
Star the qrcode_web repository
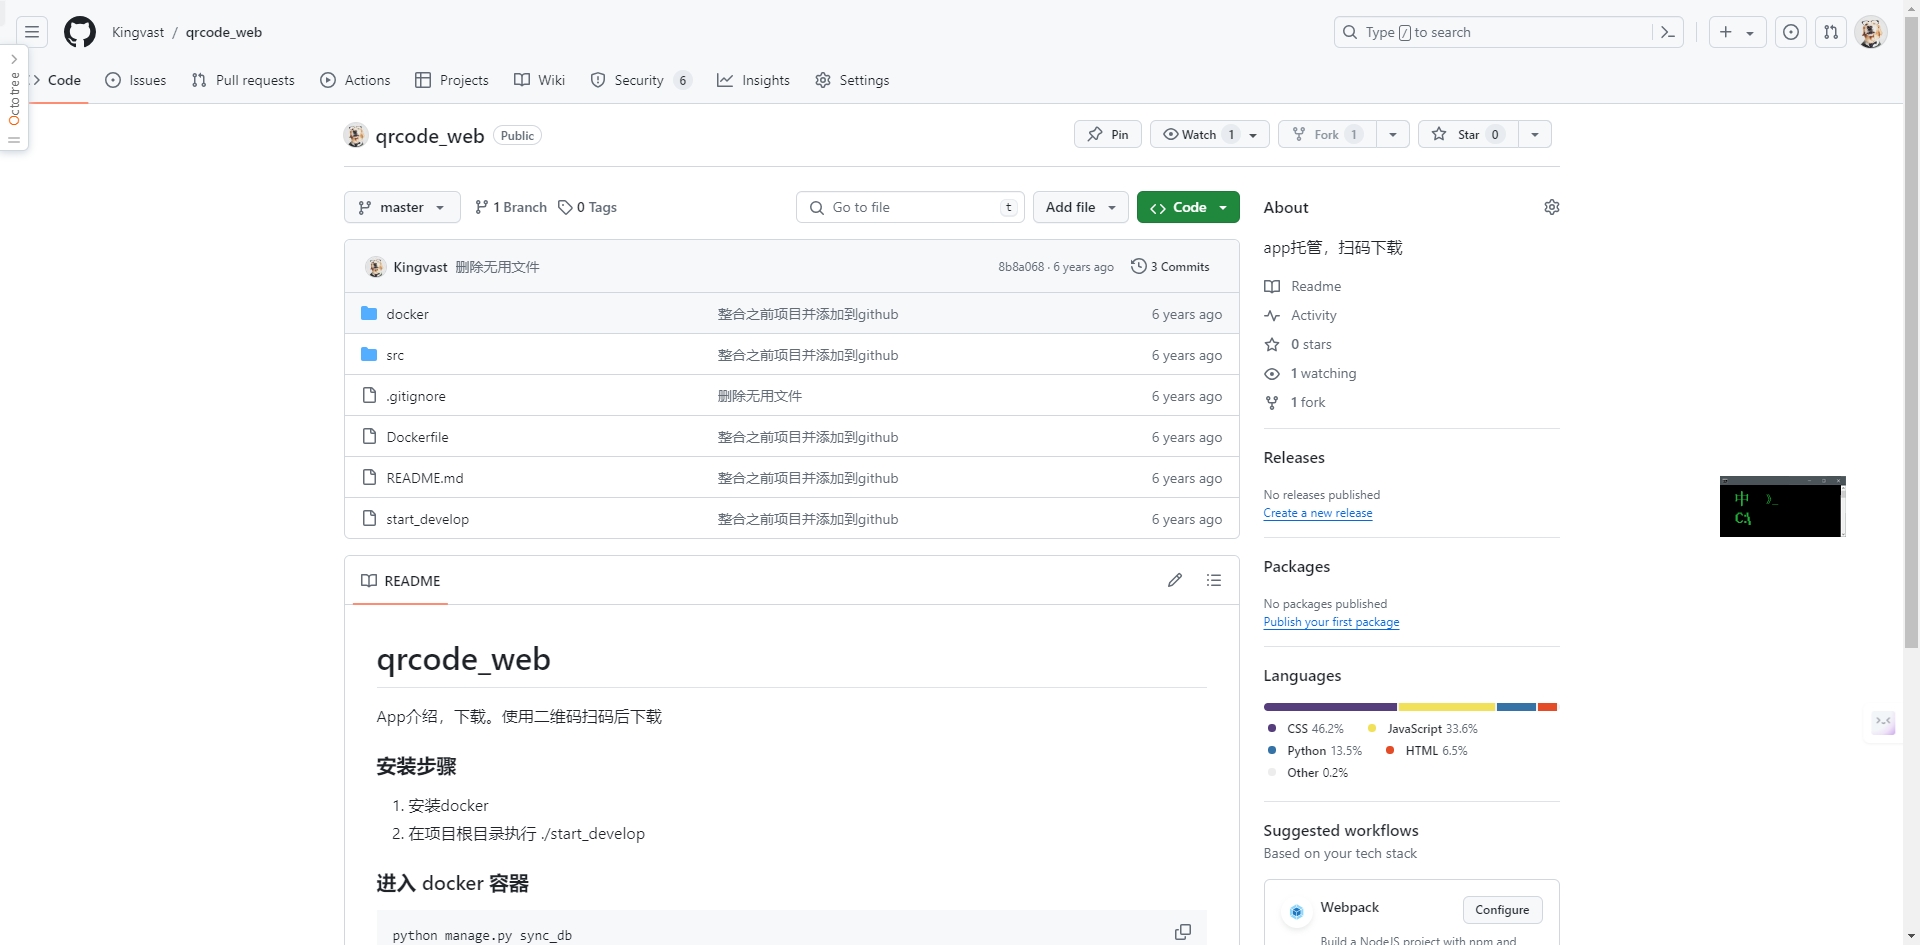click(1468, 134)
